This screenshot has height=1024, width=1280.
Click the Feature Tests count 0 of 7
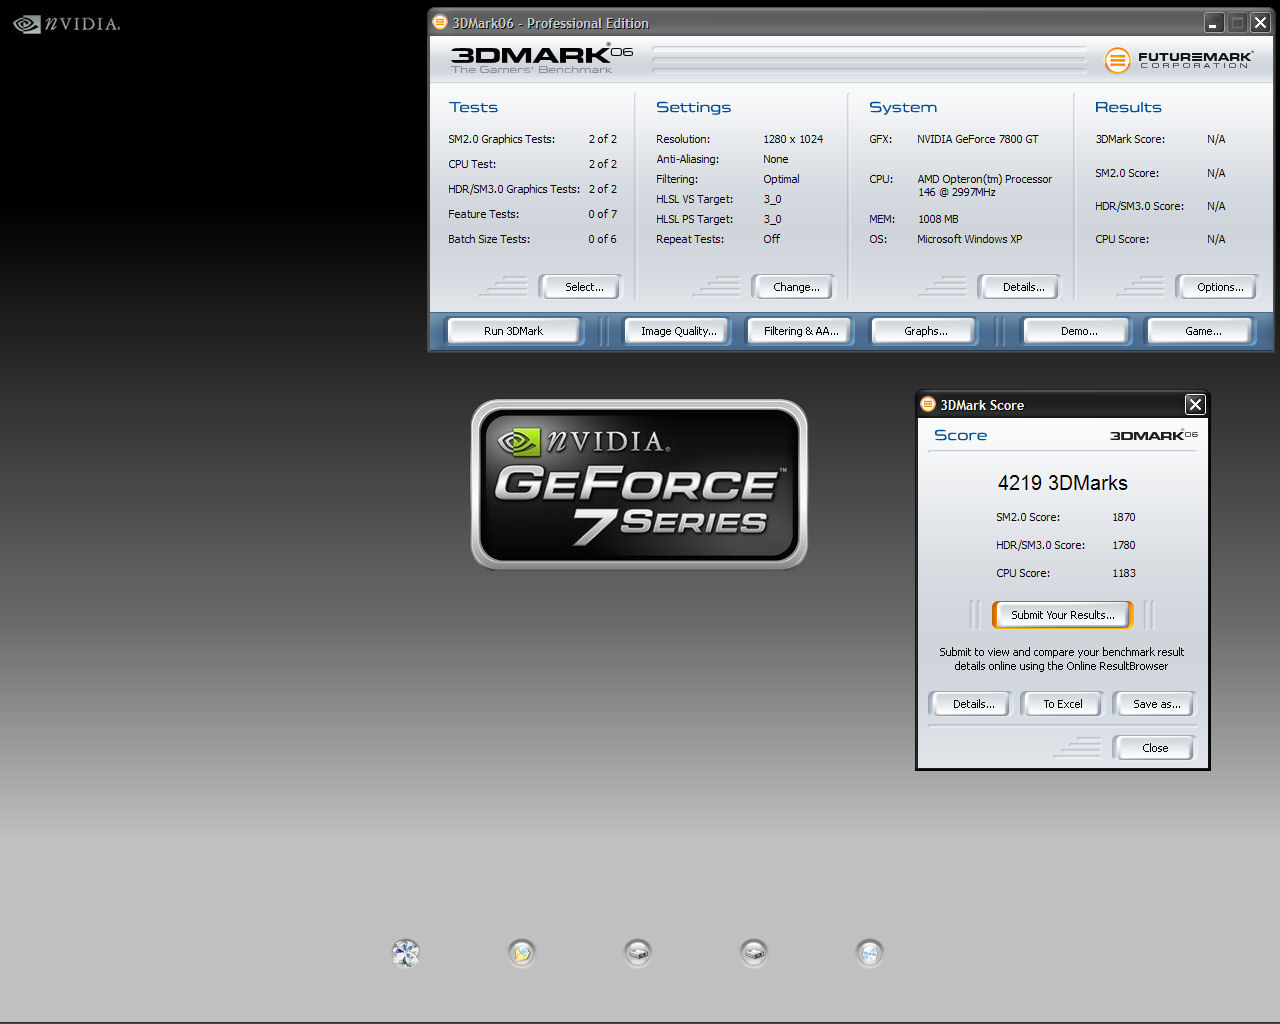click(603, 214)
